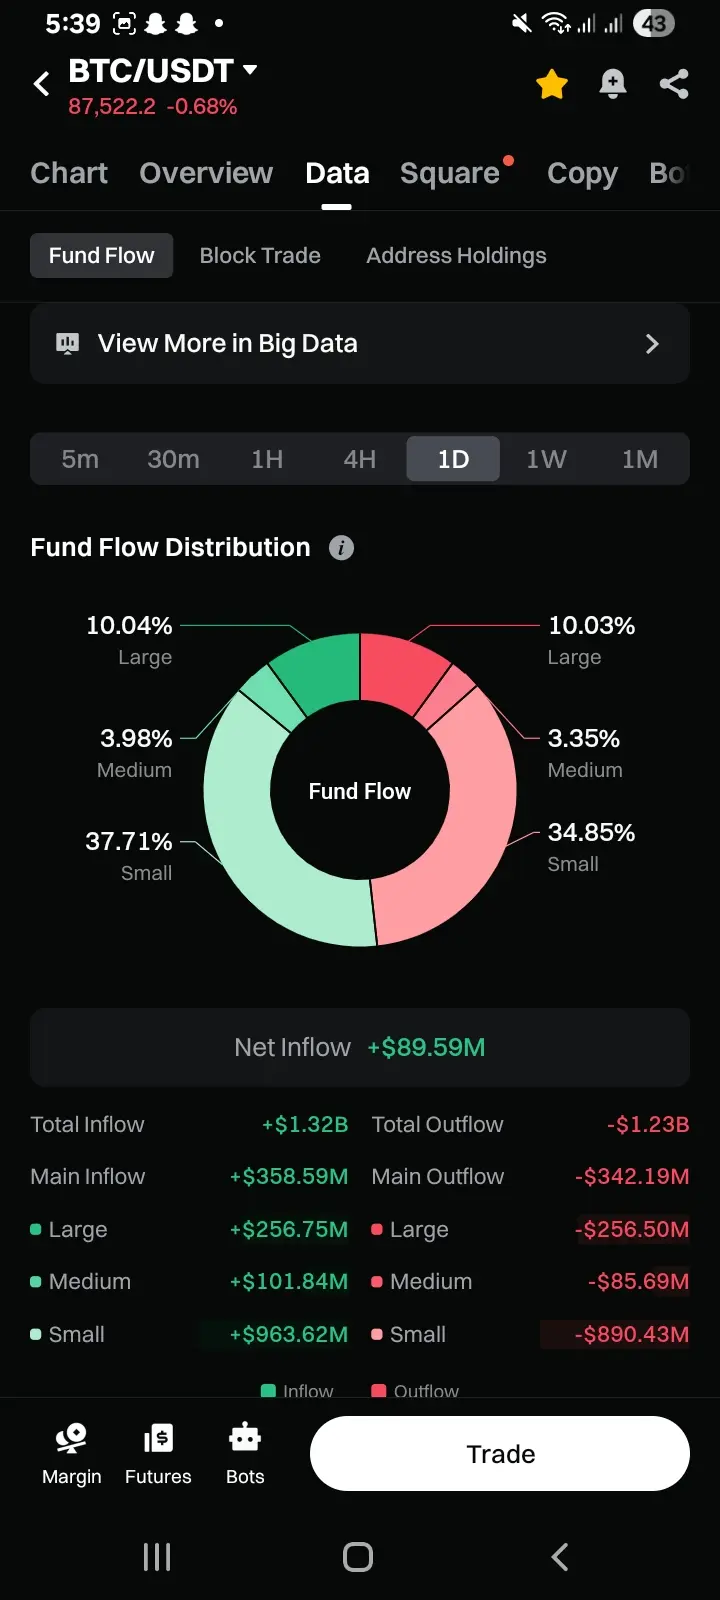720x1600 pixels.
Task: Open Address Holdings section
Action: 456,256
